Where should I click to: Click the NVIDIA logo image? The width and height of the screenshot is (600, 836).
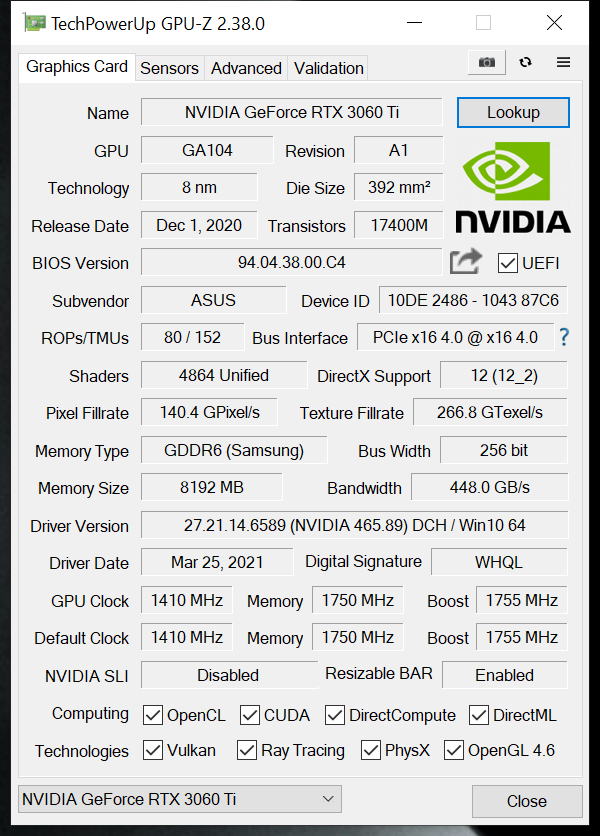pos(513,186)
